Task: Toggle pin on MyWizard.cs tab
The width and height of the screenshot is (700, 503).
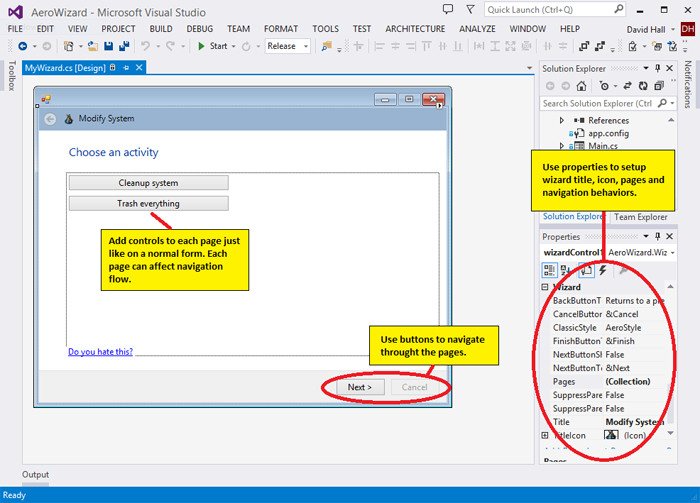Action: point(126,67)
